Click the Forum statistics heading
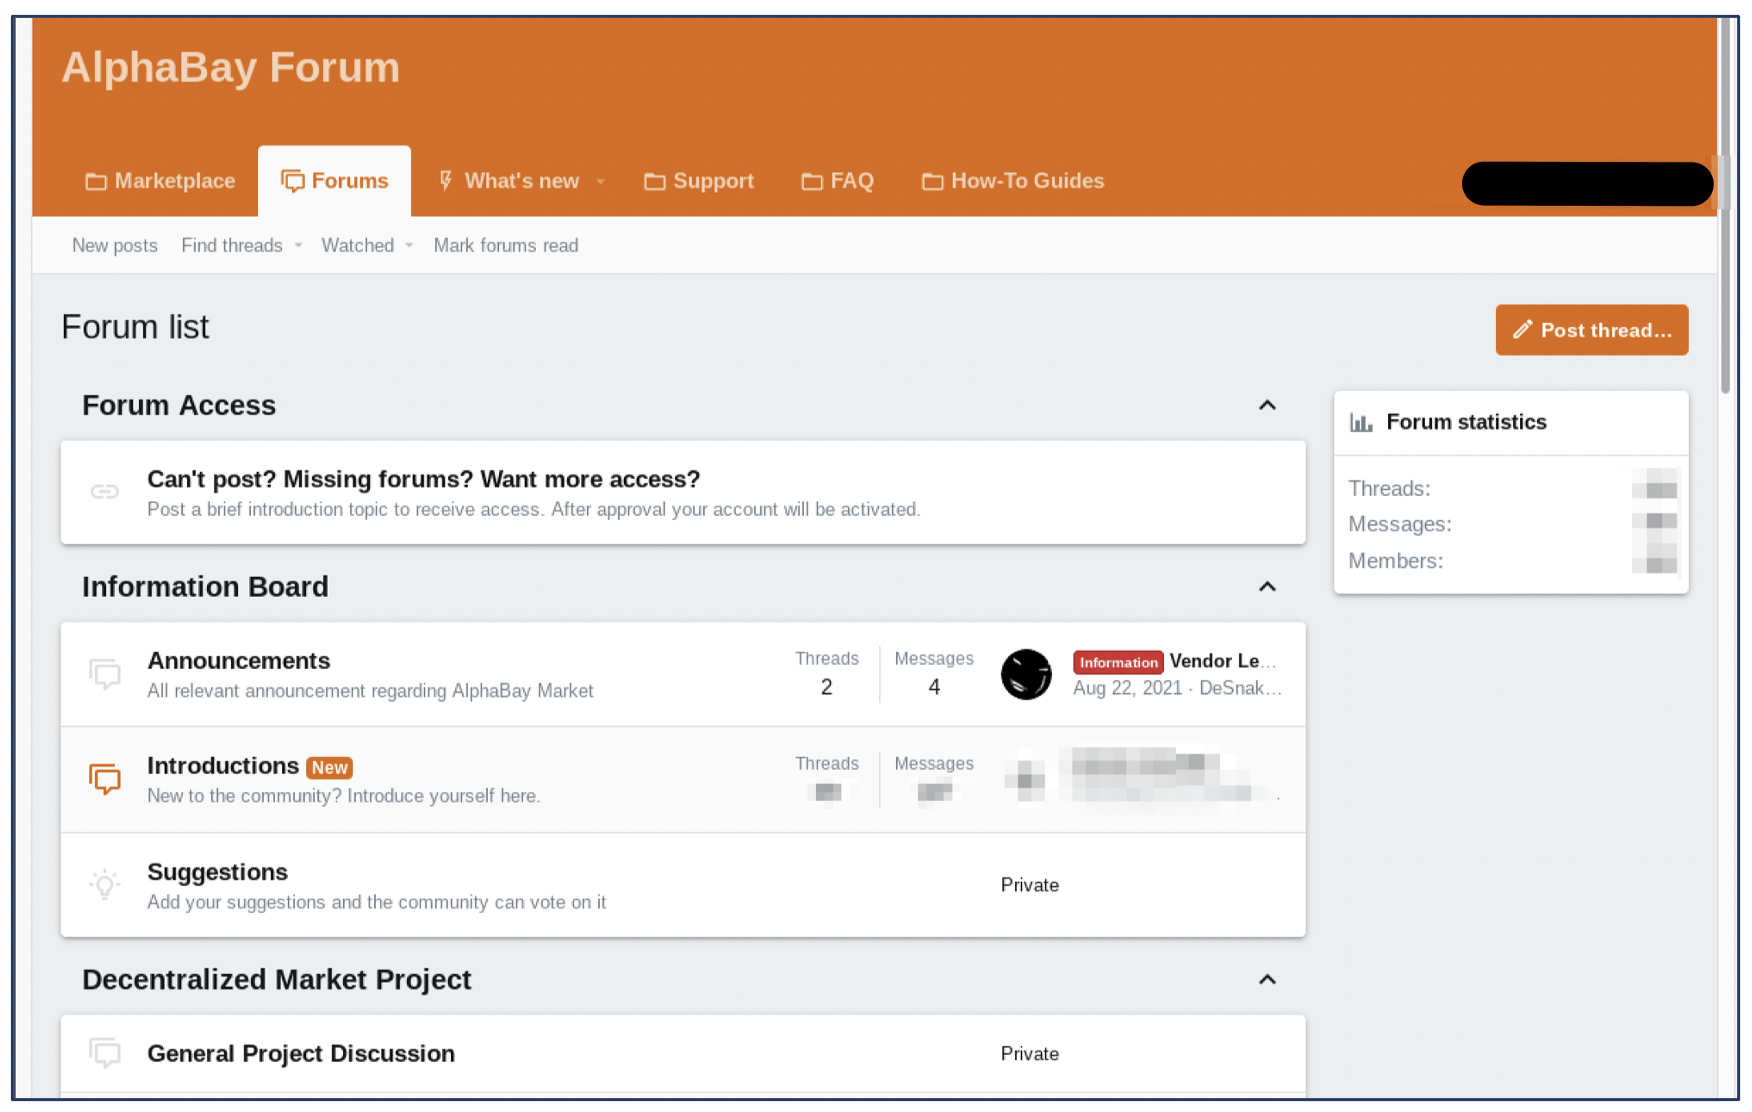The image size is (1752, 1112). tap(1466, 422)
